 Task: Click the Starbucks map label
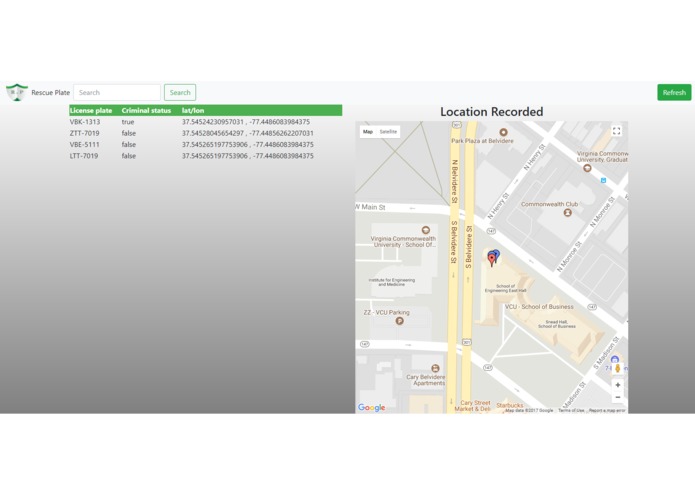click(510, 405)
